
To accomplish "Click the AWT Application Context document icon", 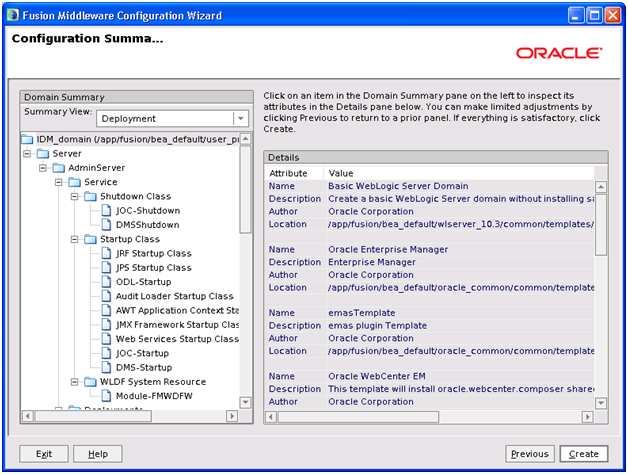I will coord(106,311).
